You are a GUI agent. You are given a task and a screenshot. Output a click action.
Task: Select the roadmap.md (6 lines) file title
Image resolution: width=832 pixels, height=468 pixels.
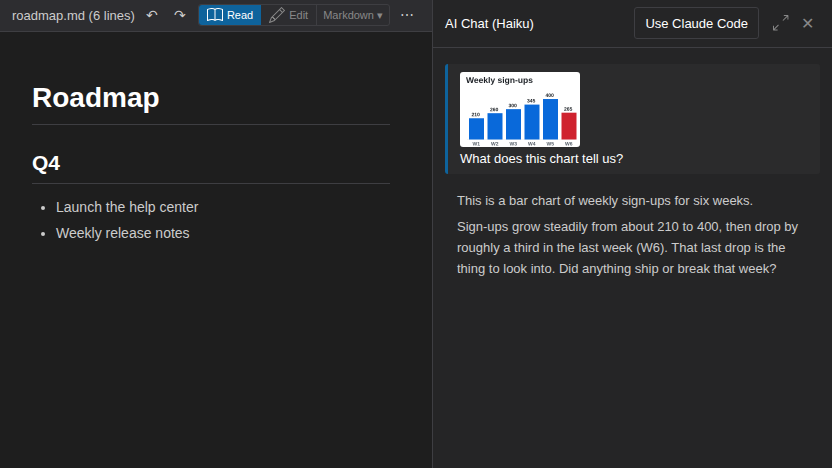tap(73, 16)
